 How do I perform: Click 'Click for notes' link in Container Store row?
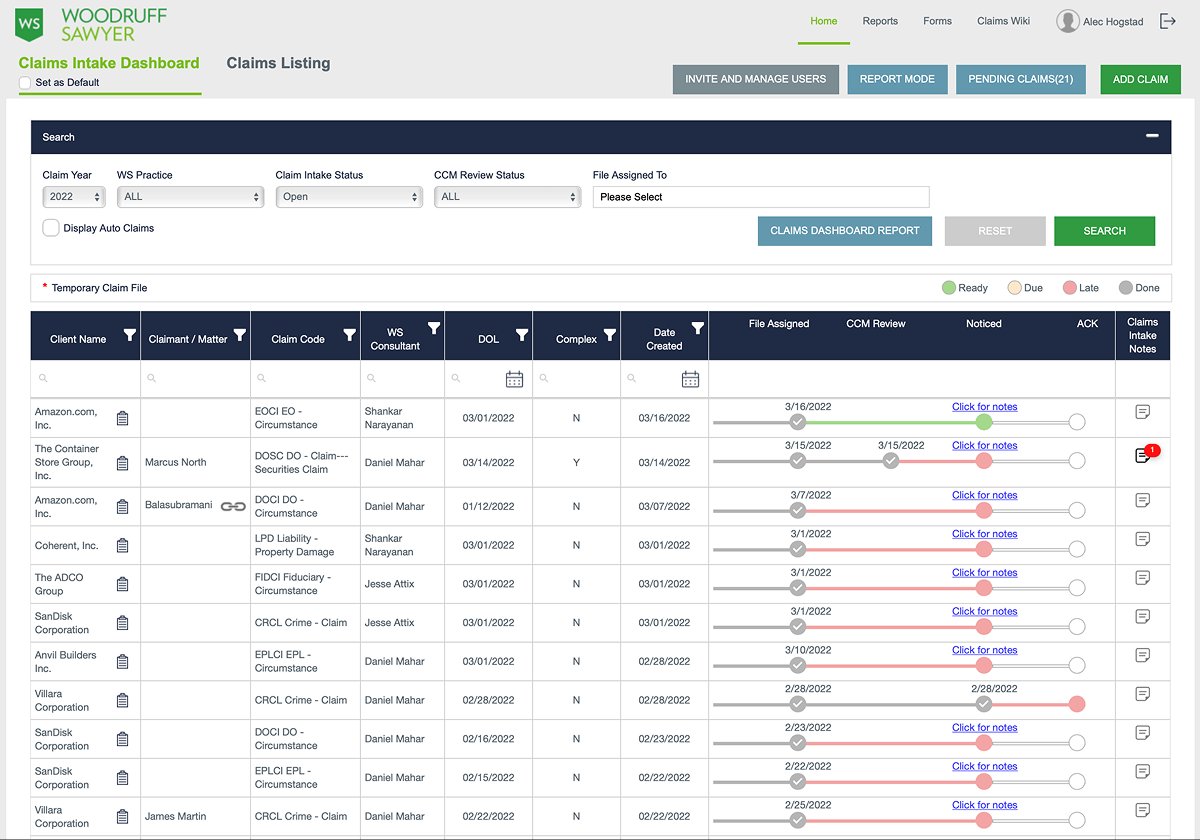pyautogui.click(x=984, y=445)
